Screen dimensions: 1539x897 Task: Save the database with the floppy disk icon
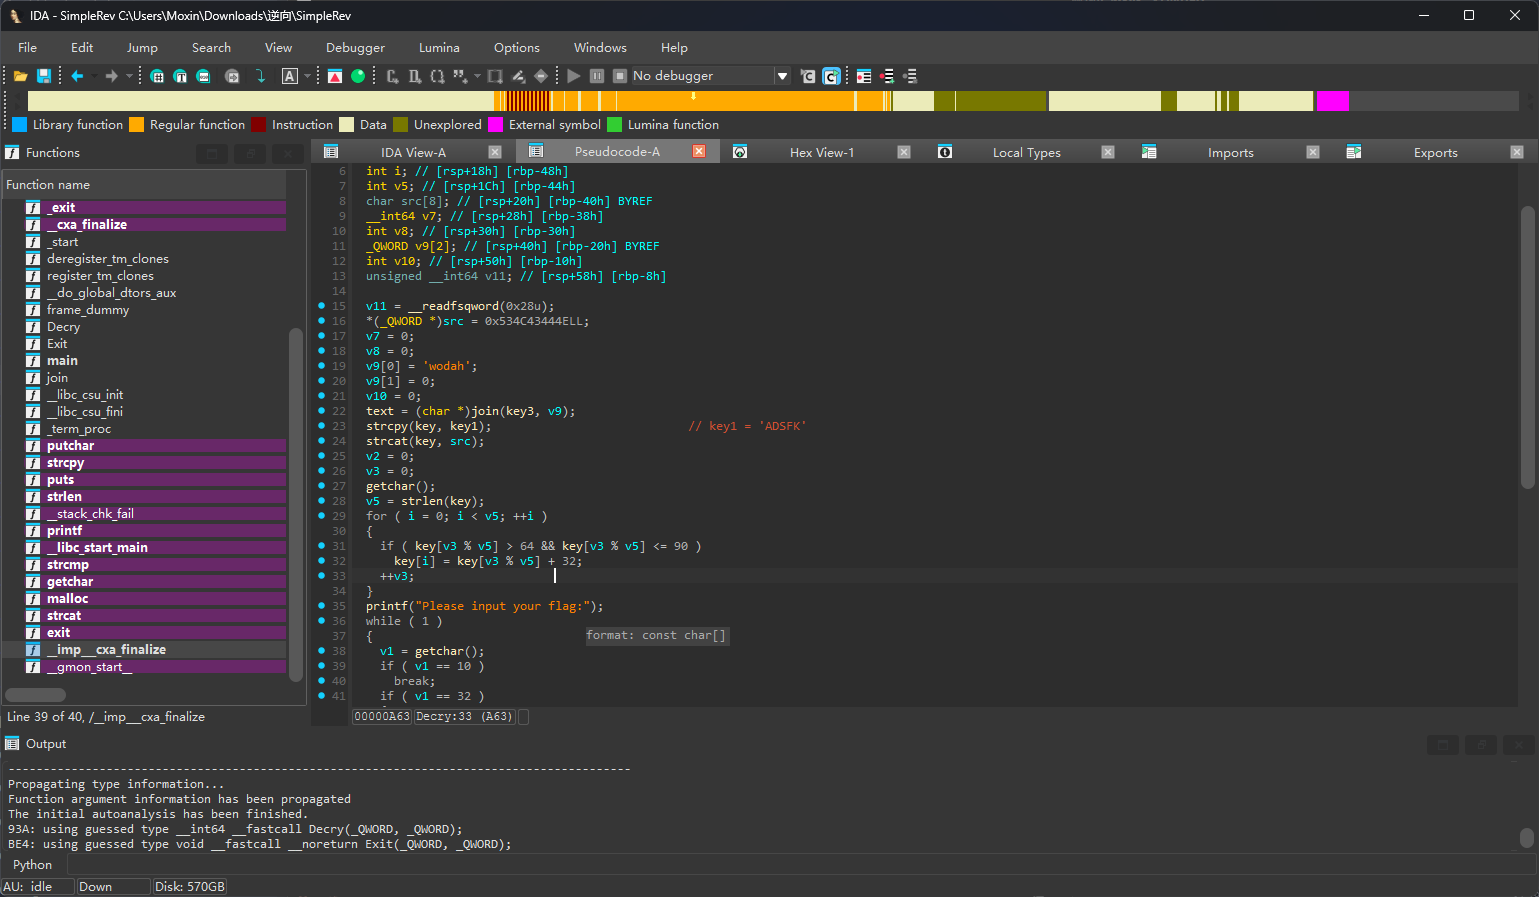tap(44, 76)
